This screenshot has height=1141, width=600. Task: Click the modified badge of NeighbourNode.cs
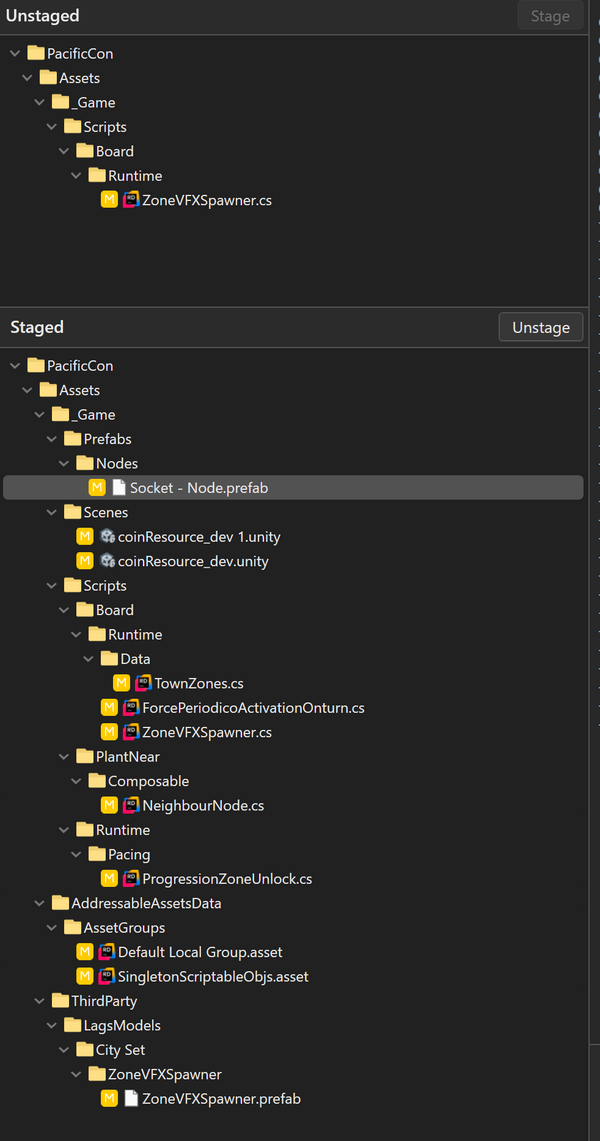[109, 806]
